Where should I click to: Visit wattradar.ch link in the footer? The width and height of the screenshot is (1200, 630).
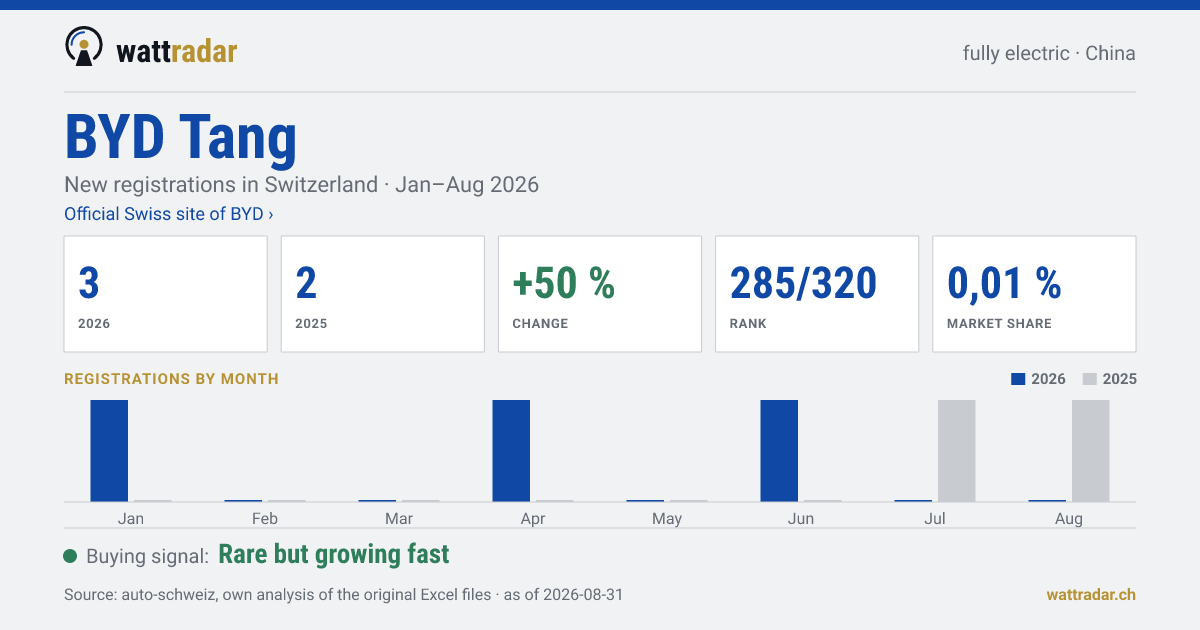(x=1091, y=594)
